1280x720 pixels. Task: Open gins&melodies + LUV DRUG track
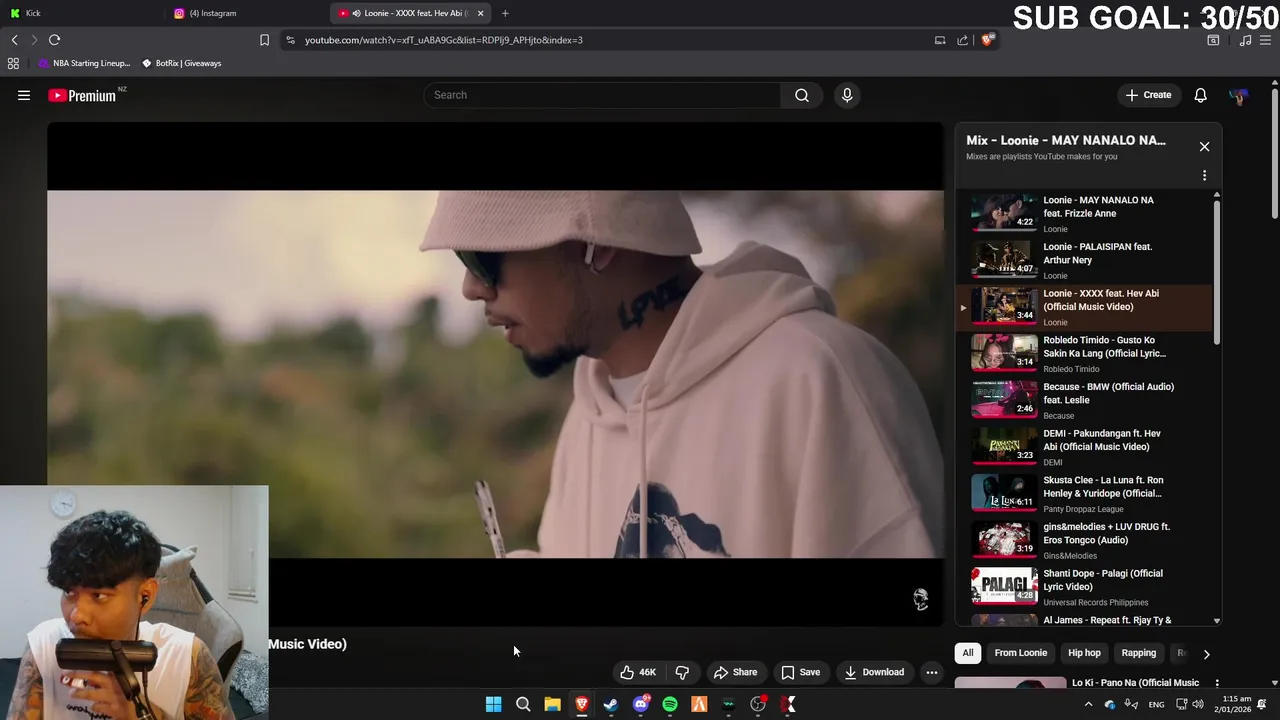(1084, 539)
